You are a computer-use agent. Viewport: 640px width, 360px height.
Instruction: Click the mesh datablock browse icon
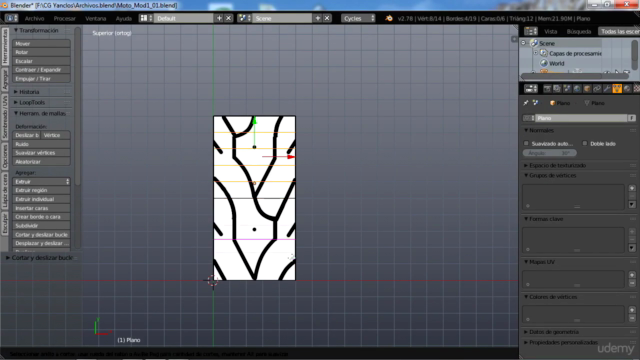tap(529, 118)
